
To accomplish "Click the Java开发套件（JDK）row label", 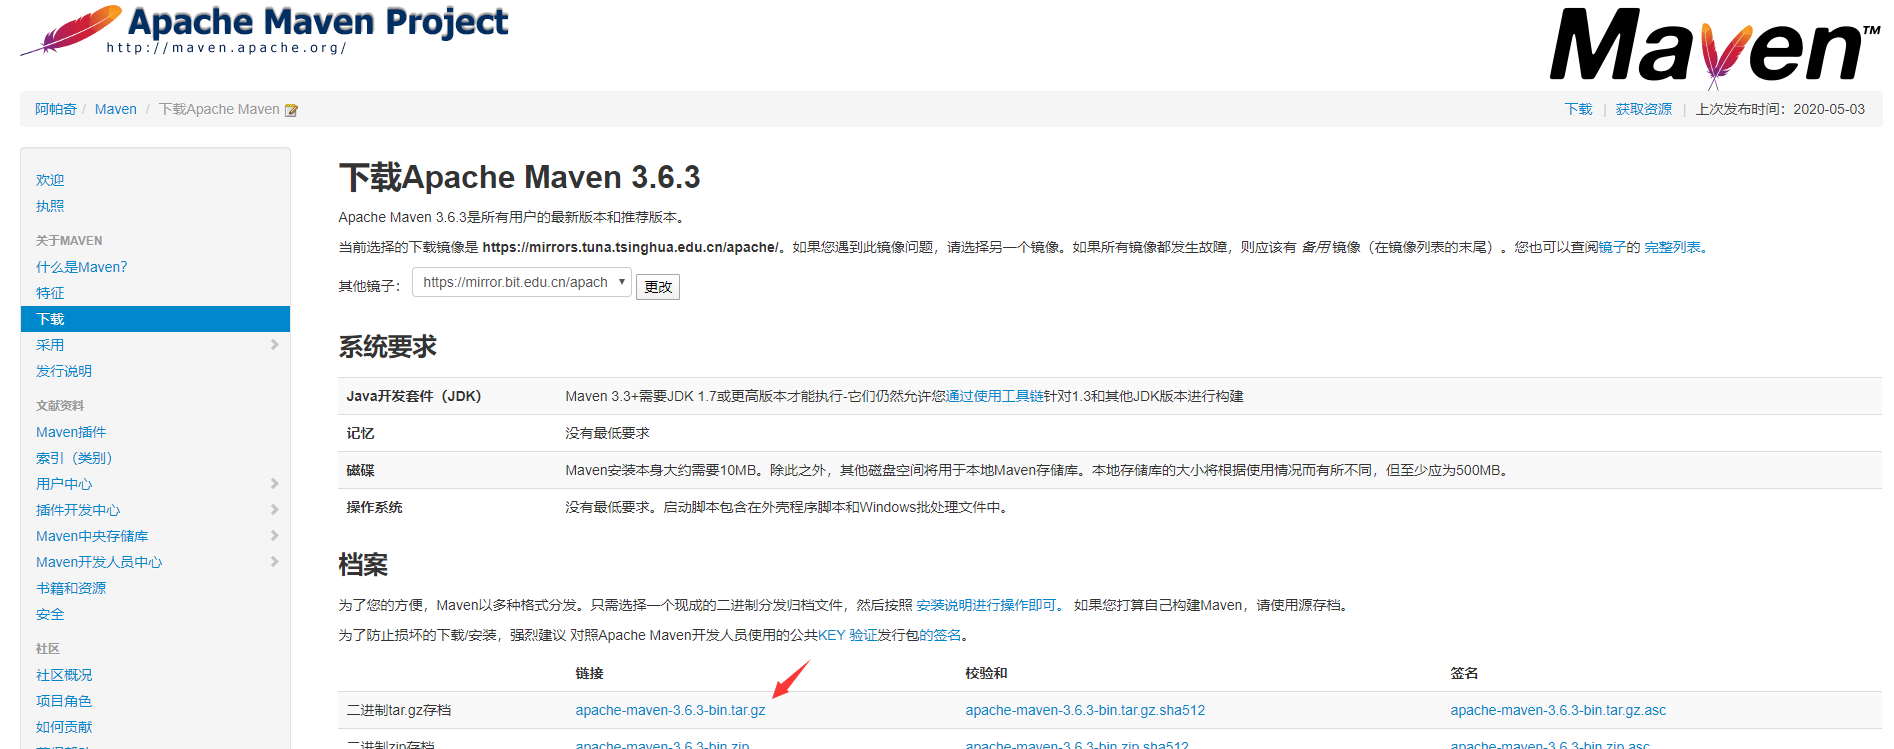I will 414,396.
